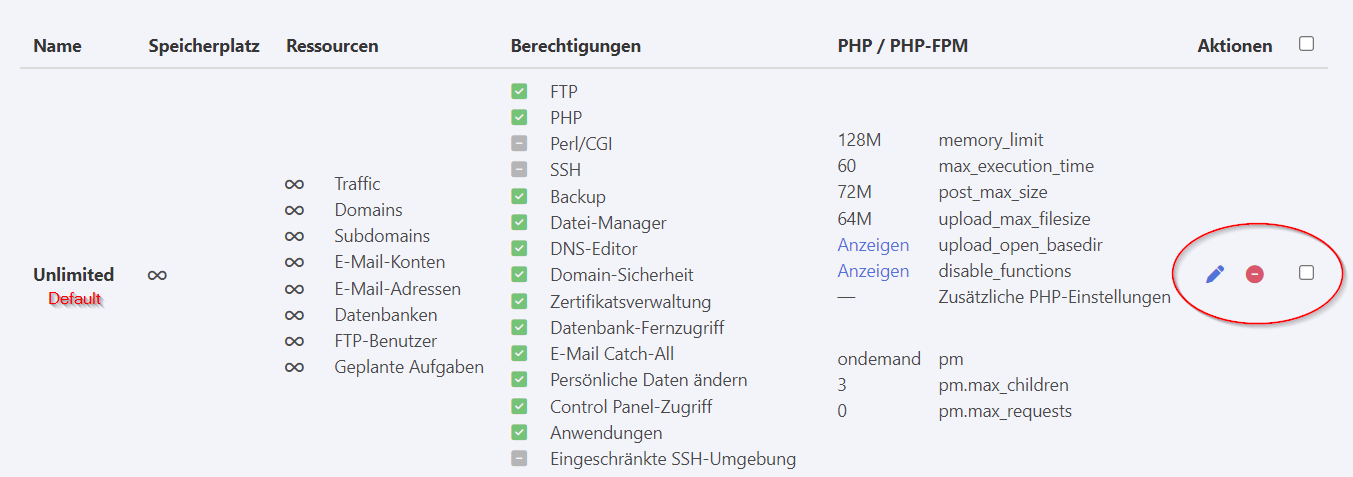The width and height of the screenshot is (1353, 477).
Task: Click the red delete icon
Action: click(x=1254, y=273)
